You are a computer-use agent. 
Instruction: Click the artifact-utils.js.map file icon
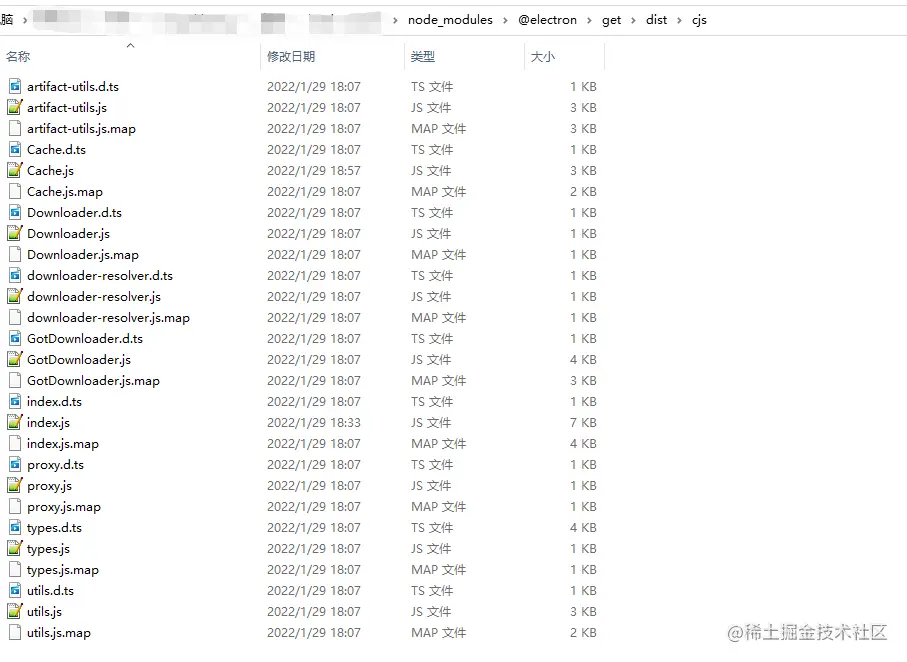15,128
